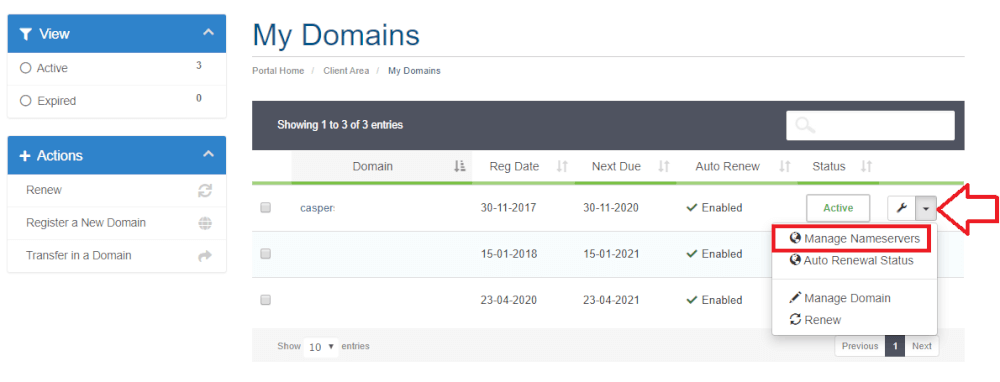Image resolution: width=1000 pixels, height=382 pixels.
Task: Collapse the Actions panel chevron
Action: click(208, 154)
